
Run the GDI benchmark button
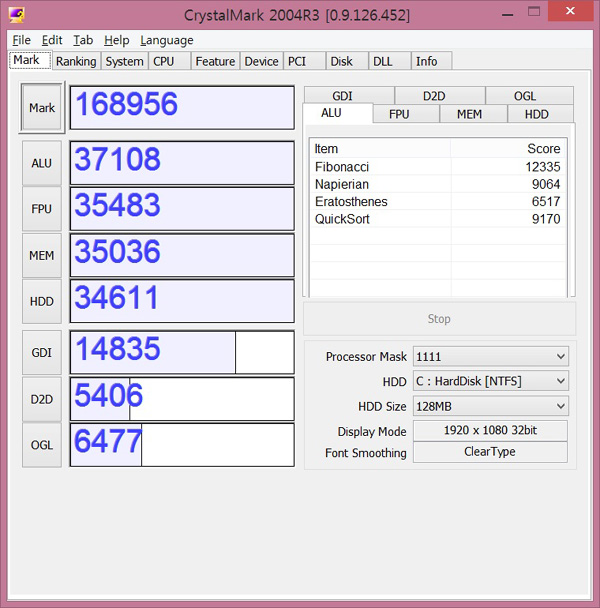tap(42, 352)
